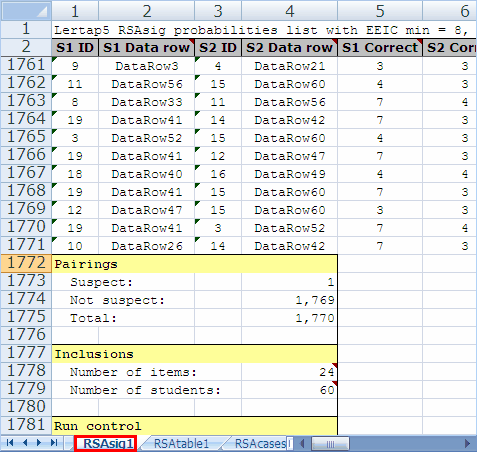
Task: Select S1 Correct value in row 1762
Action: [x=380, y=84]
